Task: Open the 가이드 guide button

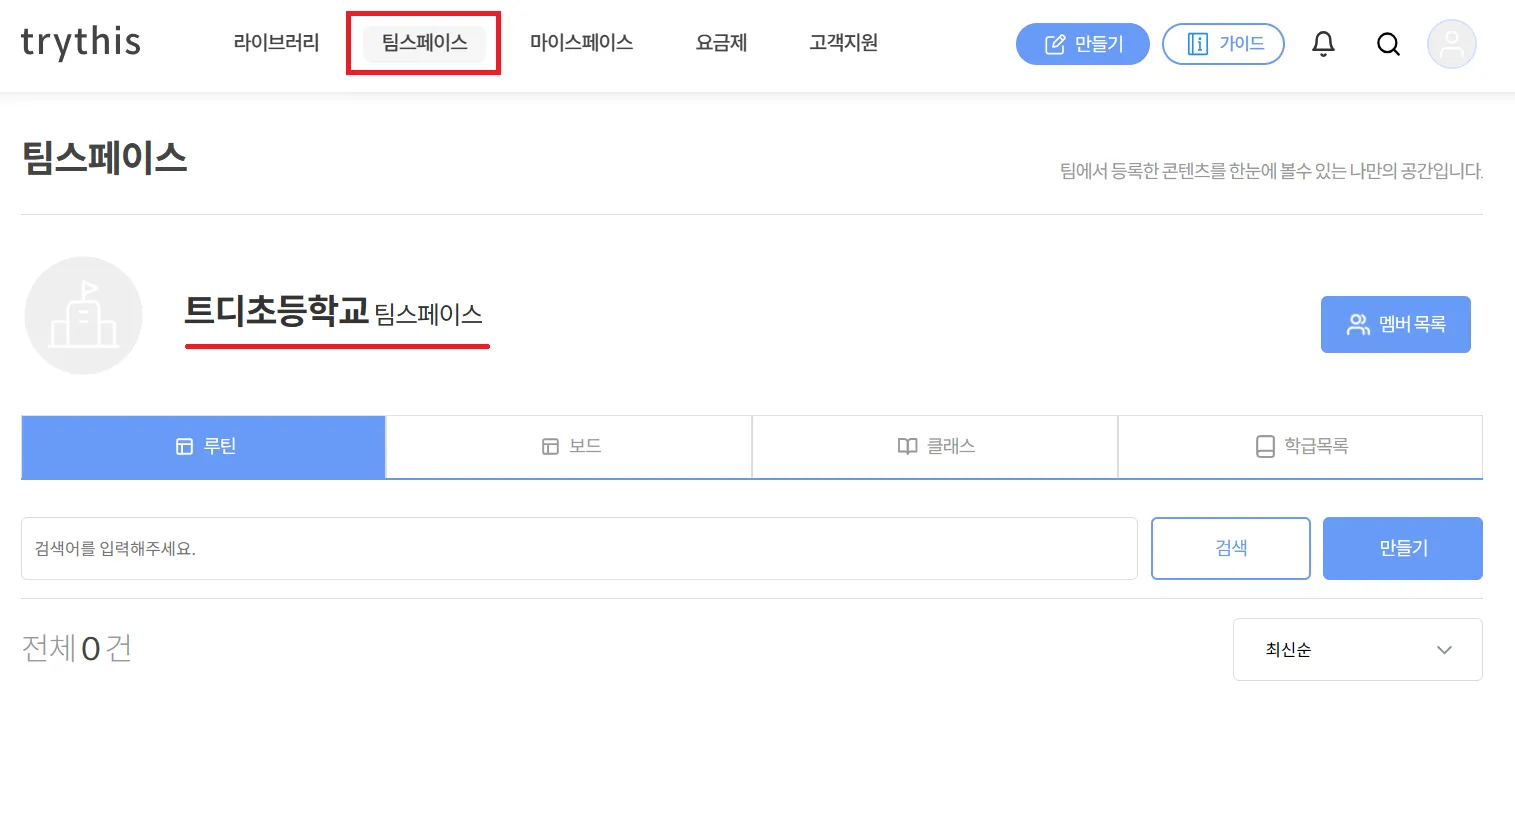Action: coord(1223,44)
